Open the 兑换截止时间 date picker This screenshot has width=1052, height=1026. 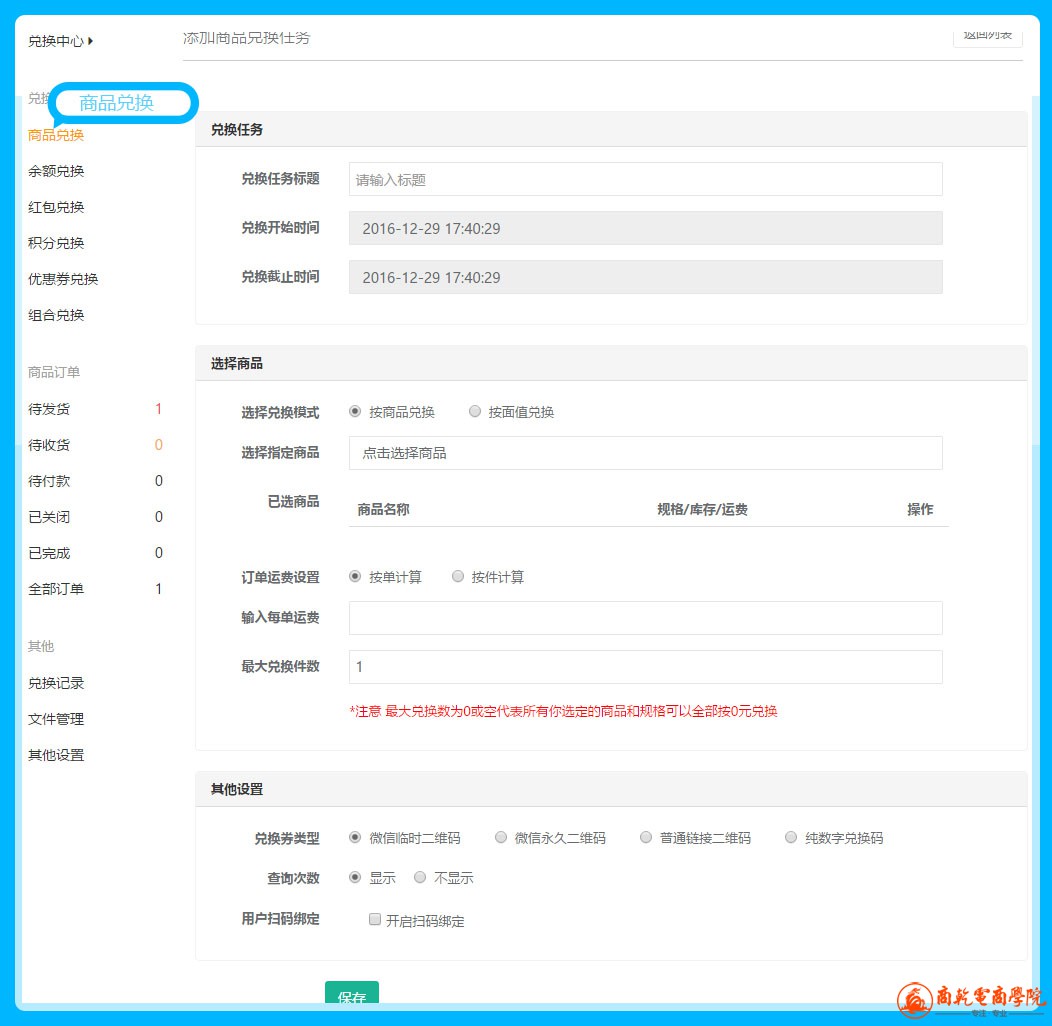coord(645,277)
